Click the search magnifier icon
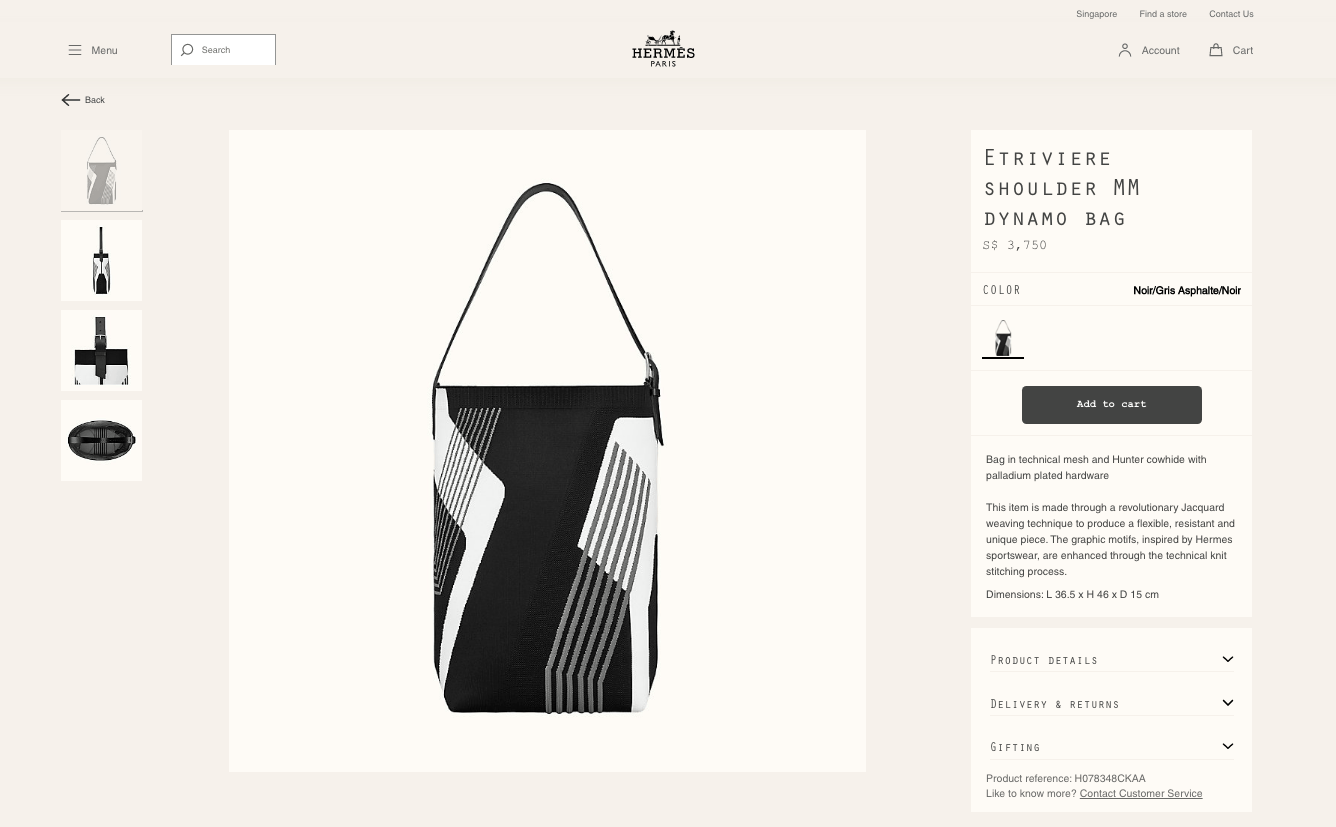The width and height of the screenshot is (1336, 827). (187, 50)
